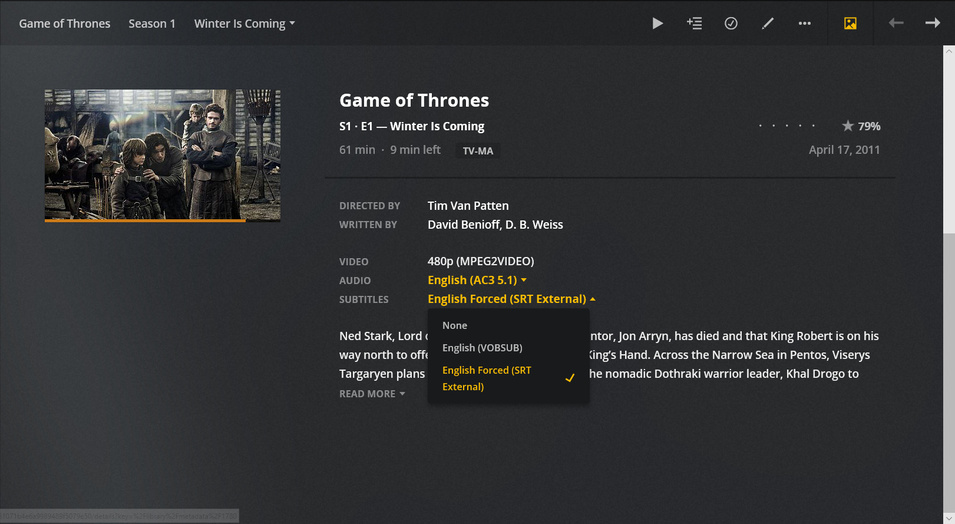The width and height of the screenshot is (955, 524).
Task: Open writer D. B. Weiss link
Action: coord(534,225)
